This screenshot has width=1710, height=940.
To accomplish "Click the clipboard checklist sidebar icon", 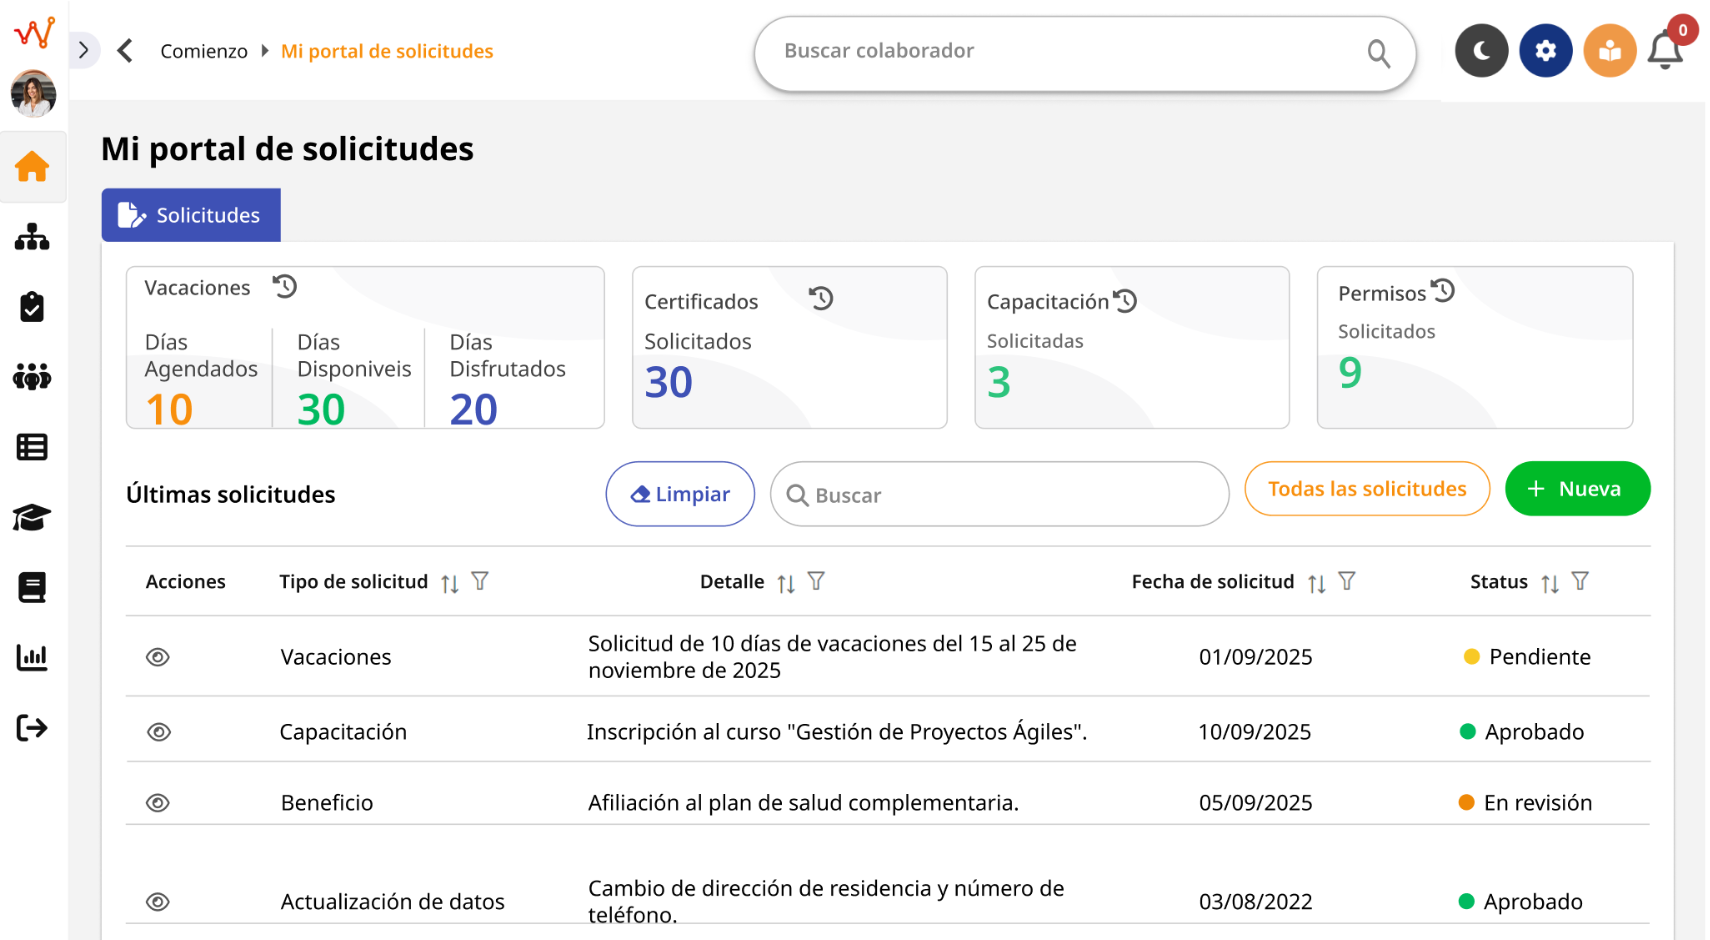I will click(32, 307).
